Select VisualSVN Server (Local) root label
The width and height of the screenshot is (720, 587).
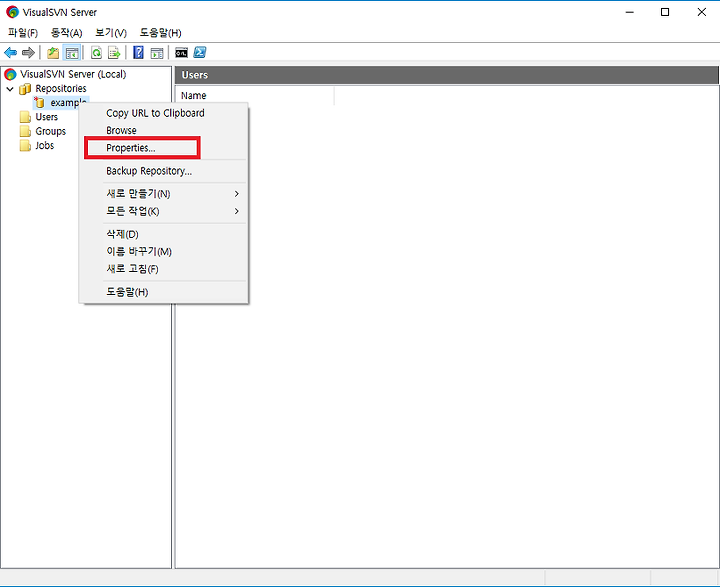[73, 74]
